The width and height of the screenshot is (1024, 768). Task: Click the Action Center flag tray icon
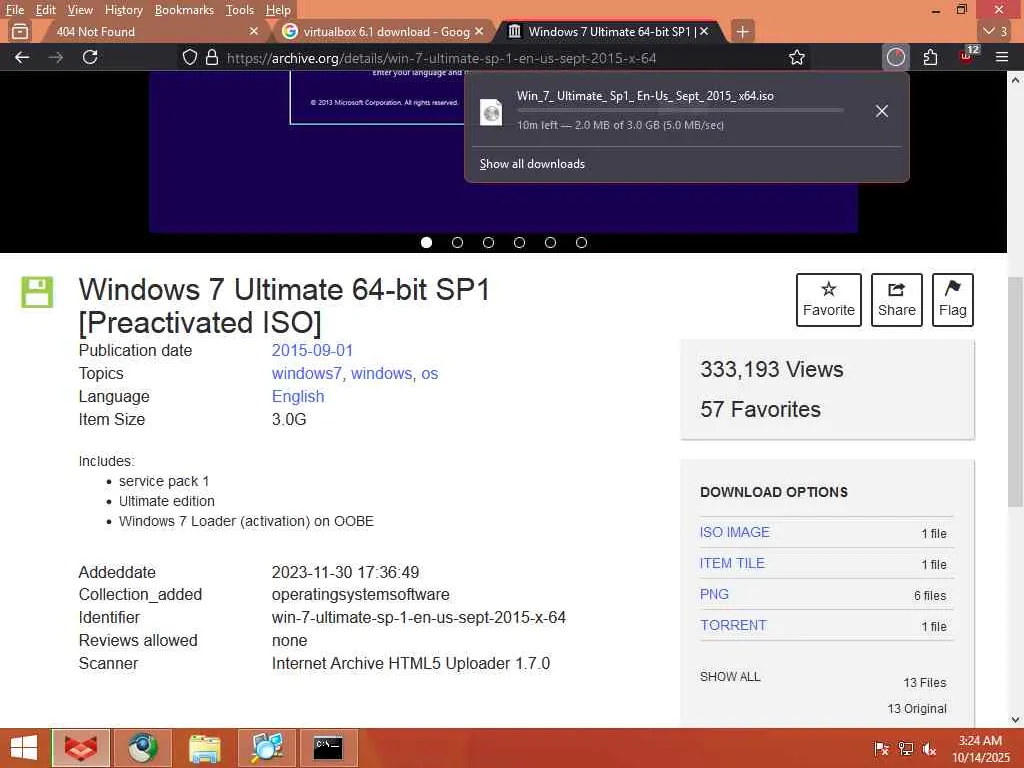click(x=881, y=748)
